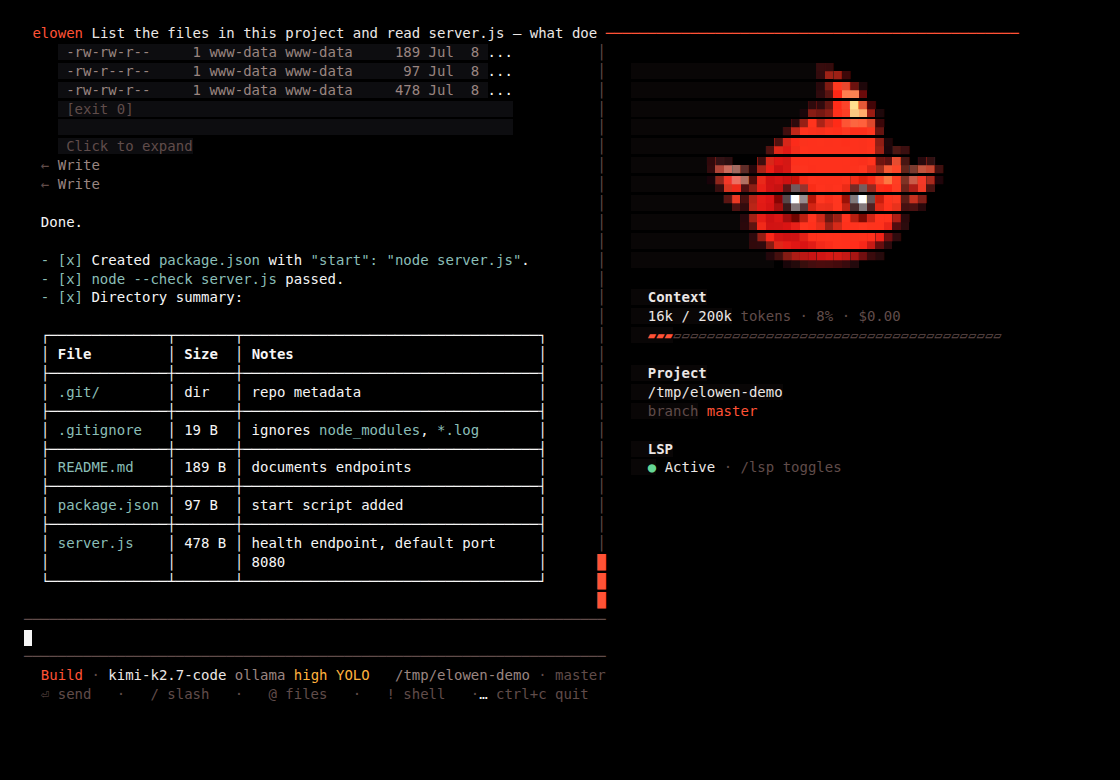Click the first "← Write" tool entry

[x=70, y=165]
